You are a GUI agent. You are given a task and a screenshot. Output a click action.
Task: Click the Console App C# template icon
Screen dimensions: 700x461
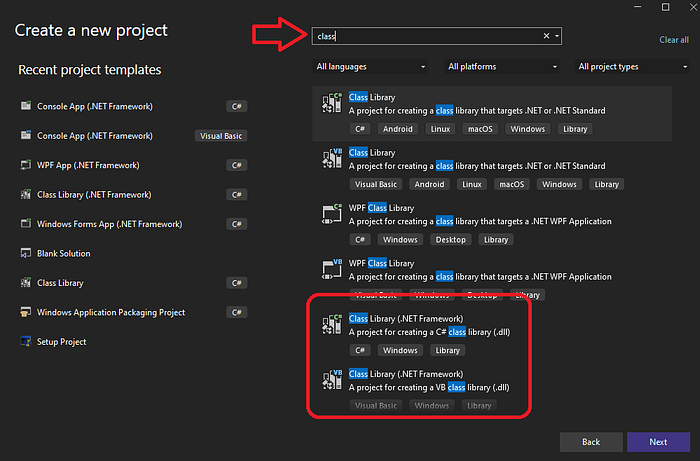(x=26, y=106)
